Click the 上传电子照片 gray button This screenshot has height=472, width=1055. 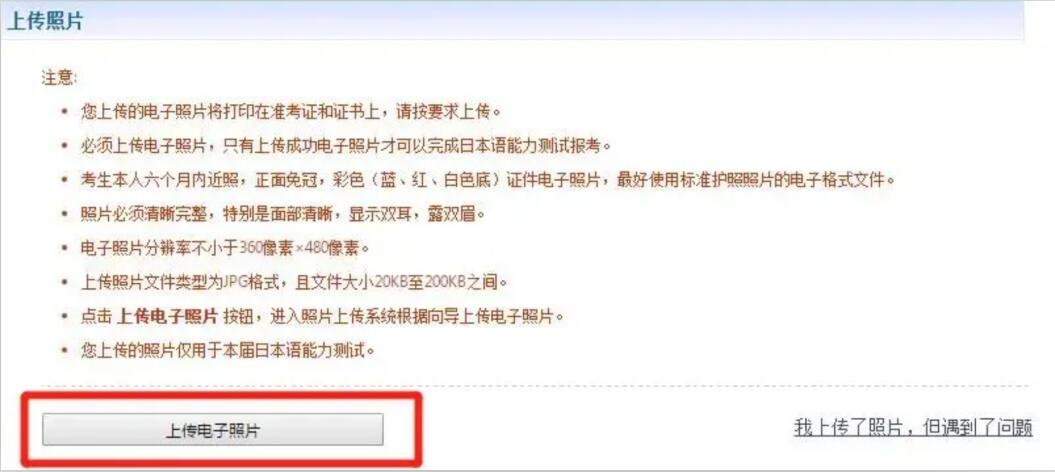[x=213, y=430]
